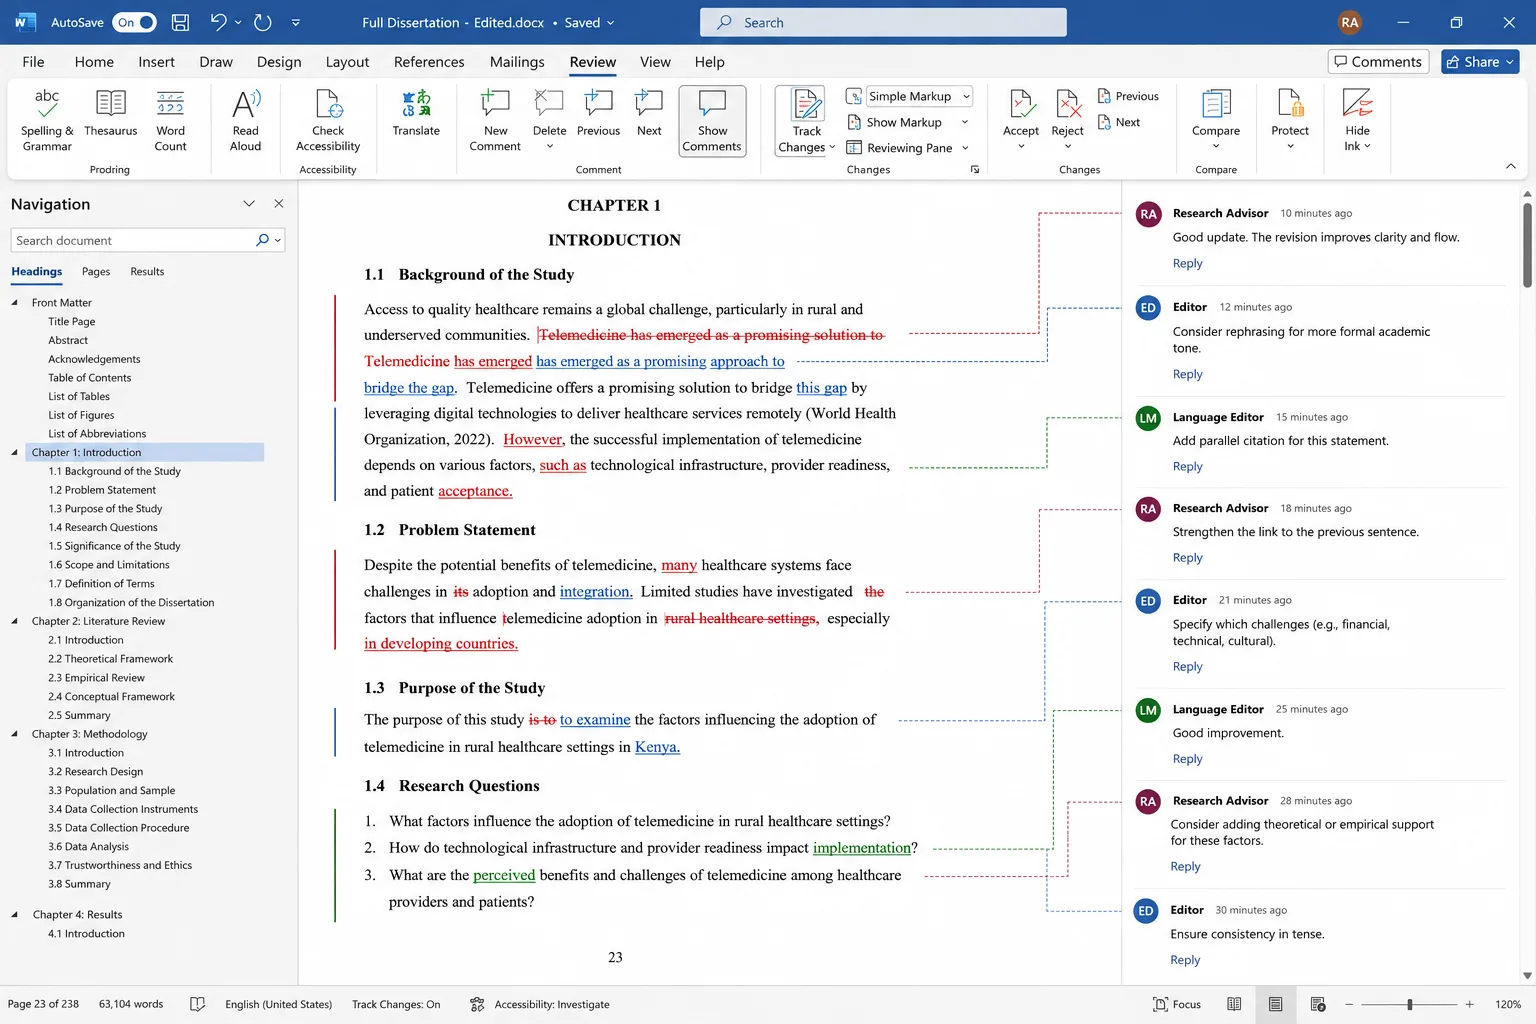This screenshot has height=1024, width=1536.
Task: Collapse Chapter 1: Introduction in the outline
Action: pyautogui.click(x=14, y=453)
